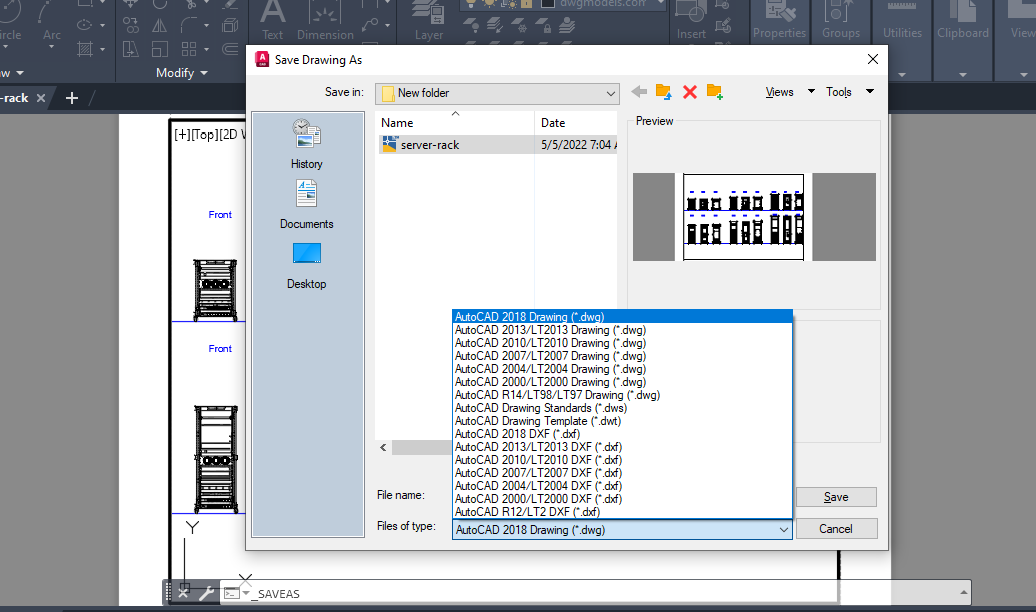
Task: Select the server-rack file in list
Action: pyautogui.click(x=497, y=145)
